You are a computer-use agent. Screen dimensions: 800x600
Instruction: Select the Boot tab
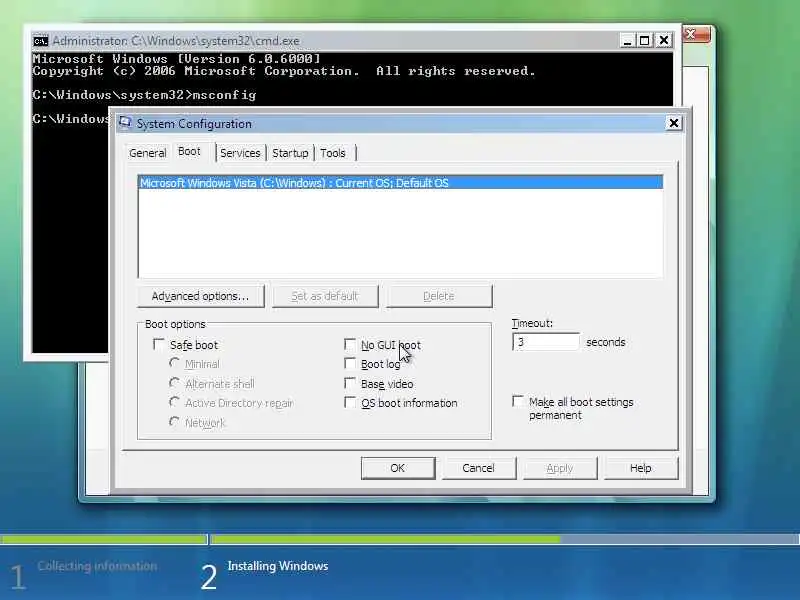pyautogui.click(x=189, y=152)
